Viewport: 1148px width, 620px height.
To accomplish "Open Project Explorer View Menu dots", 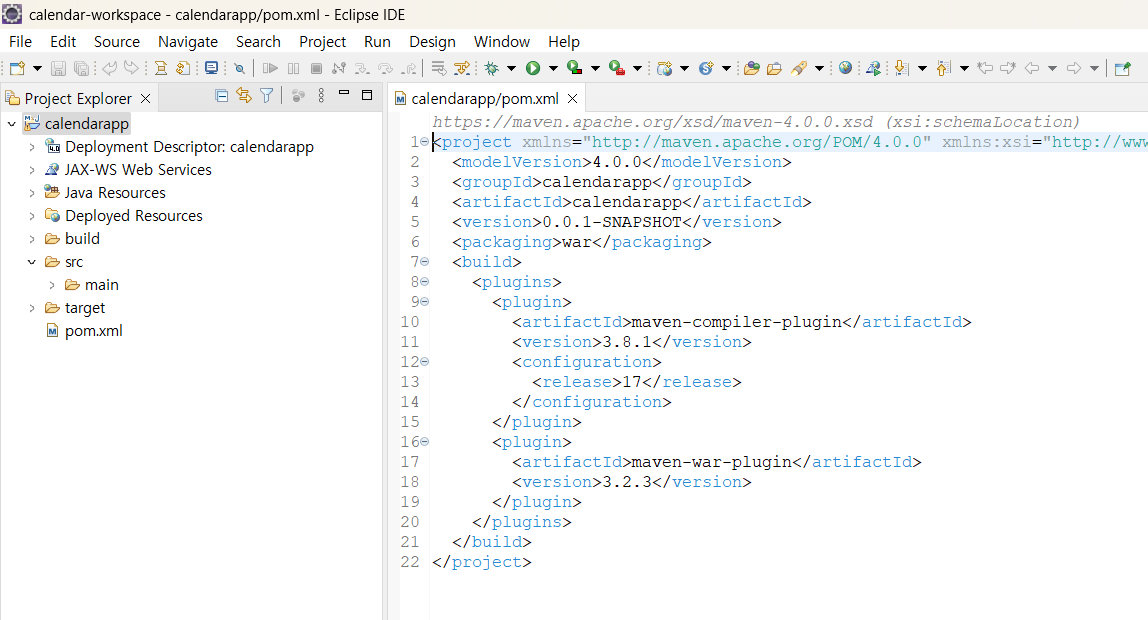I will (x=321, y=95).
